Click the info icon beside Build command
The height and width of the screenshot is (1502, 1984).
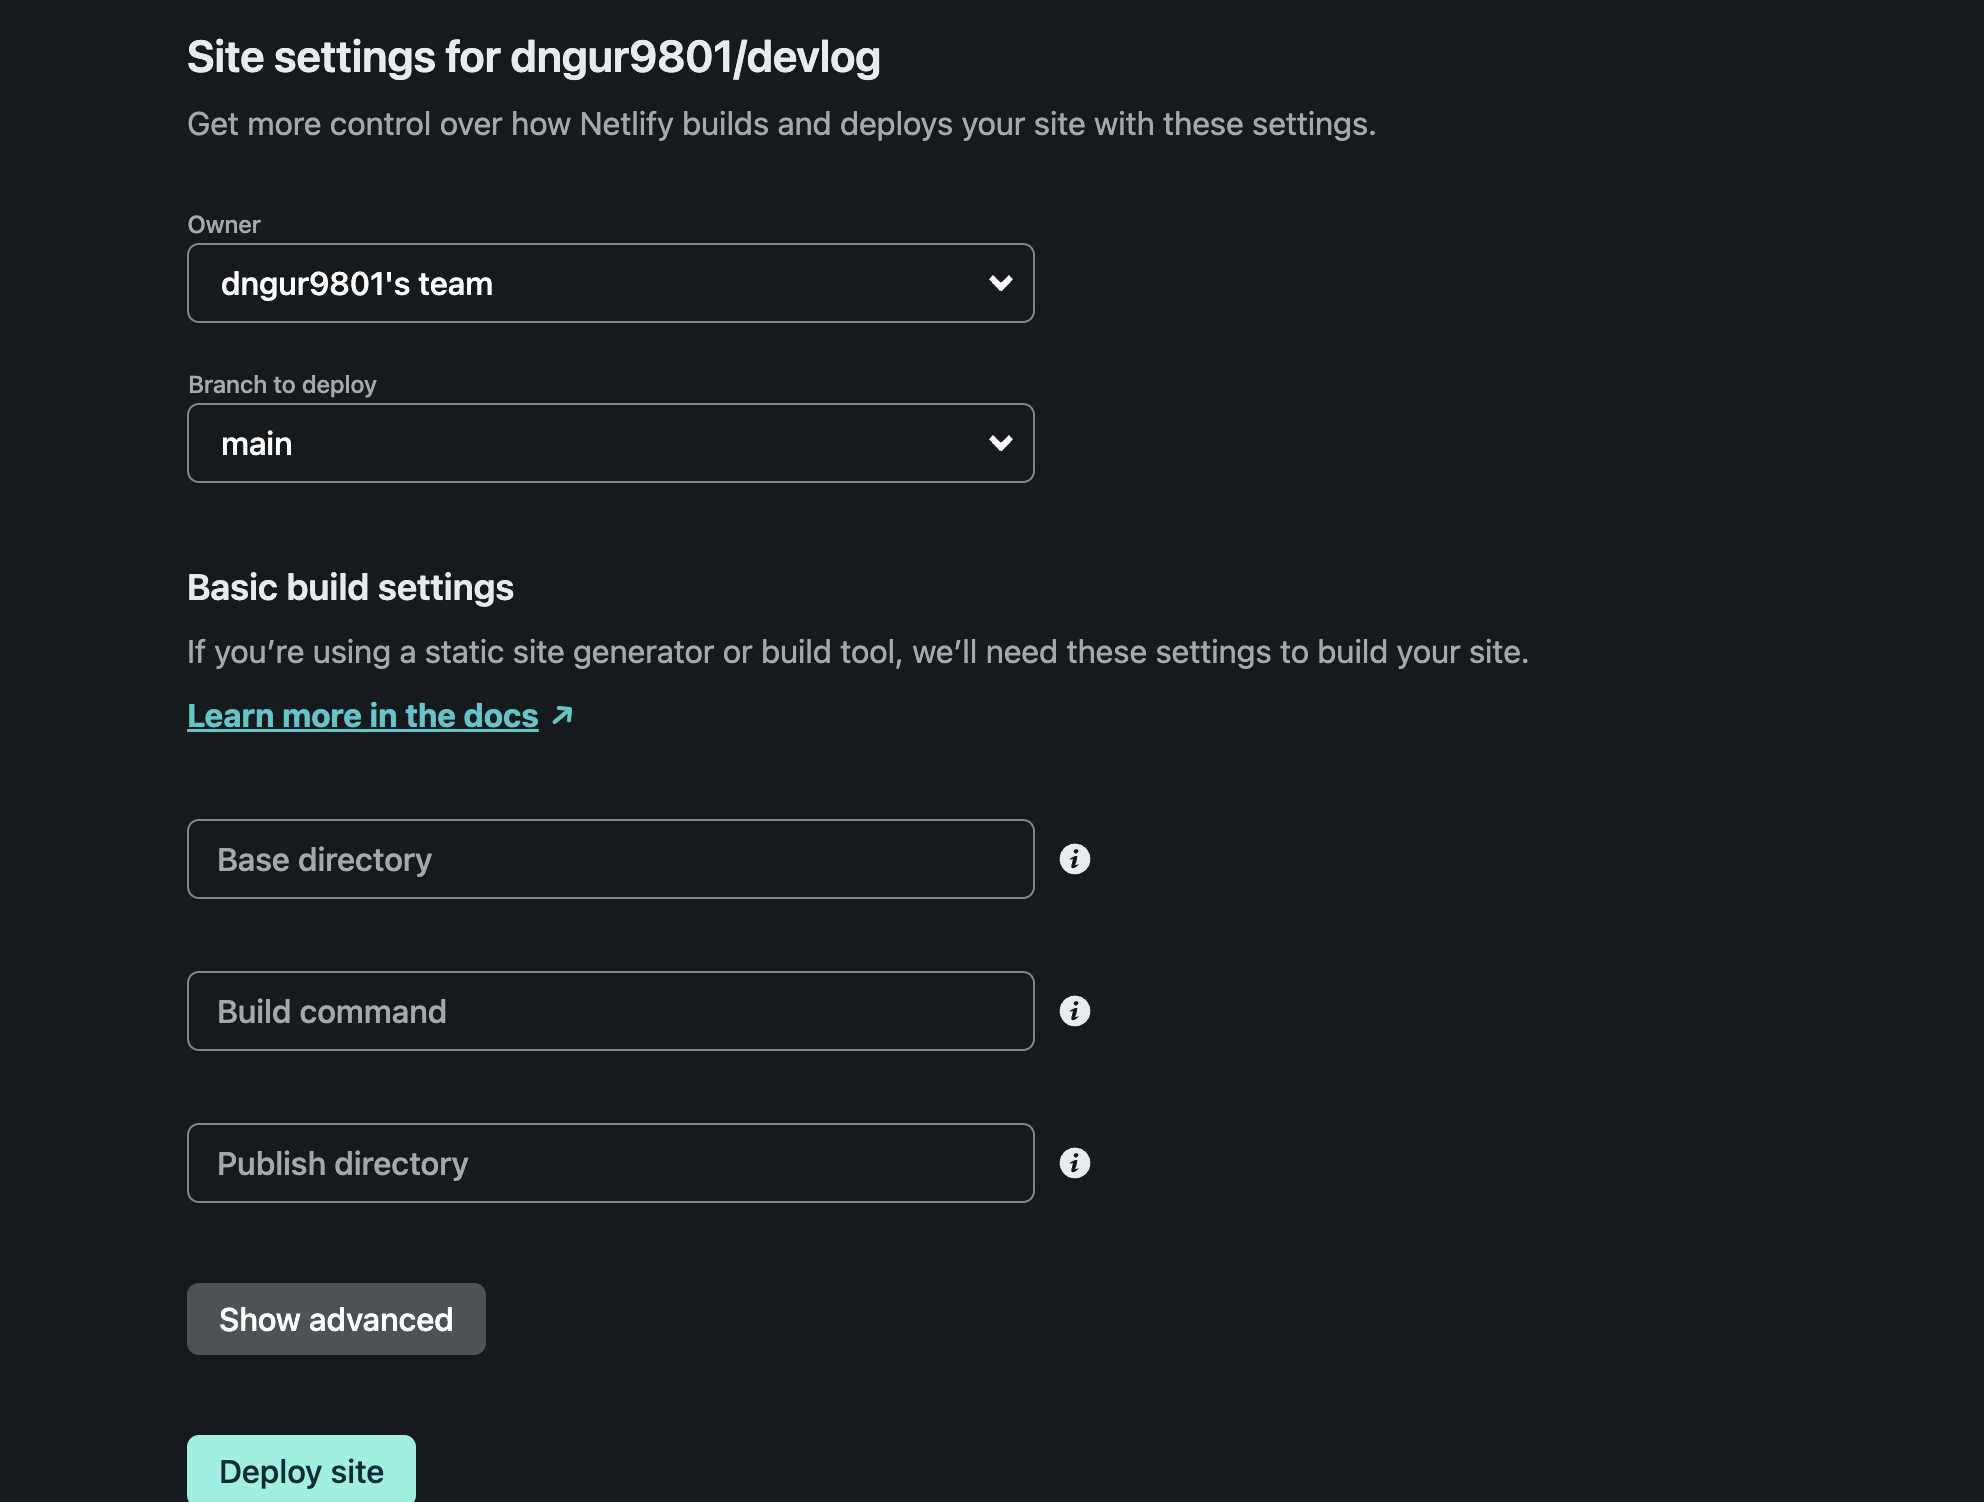1074,1011
